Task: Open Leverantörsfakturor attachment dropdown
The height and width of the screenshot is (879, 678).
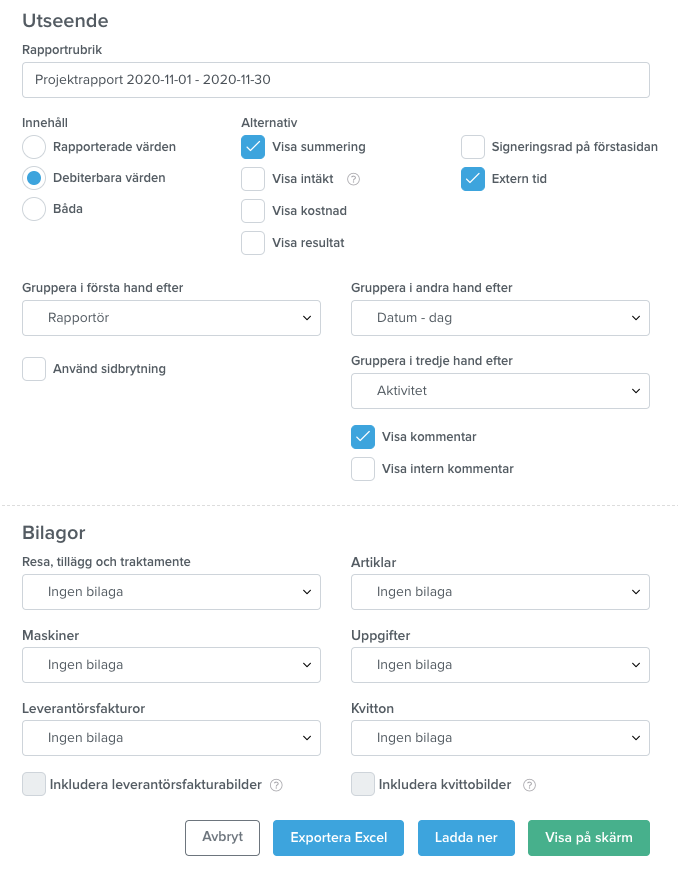Action: pyautogui.click(x=171, y=738)
